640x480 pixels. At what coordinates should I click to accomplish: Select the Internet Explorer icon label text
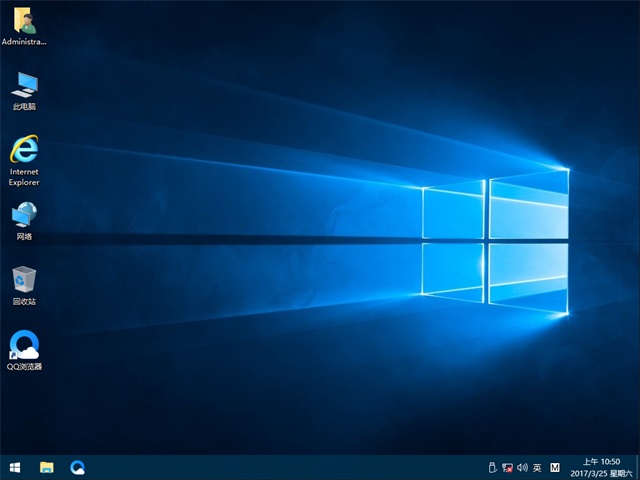click(24, 177)
